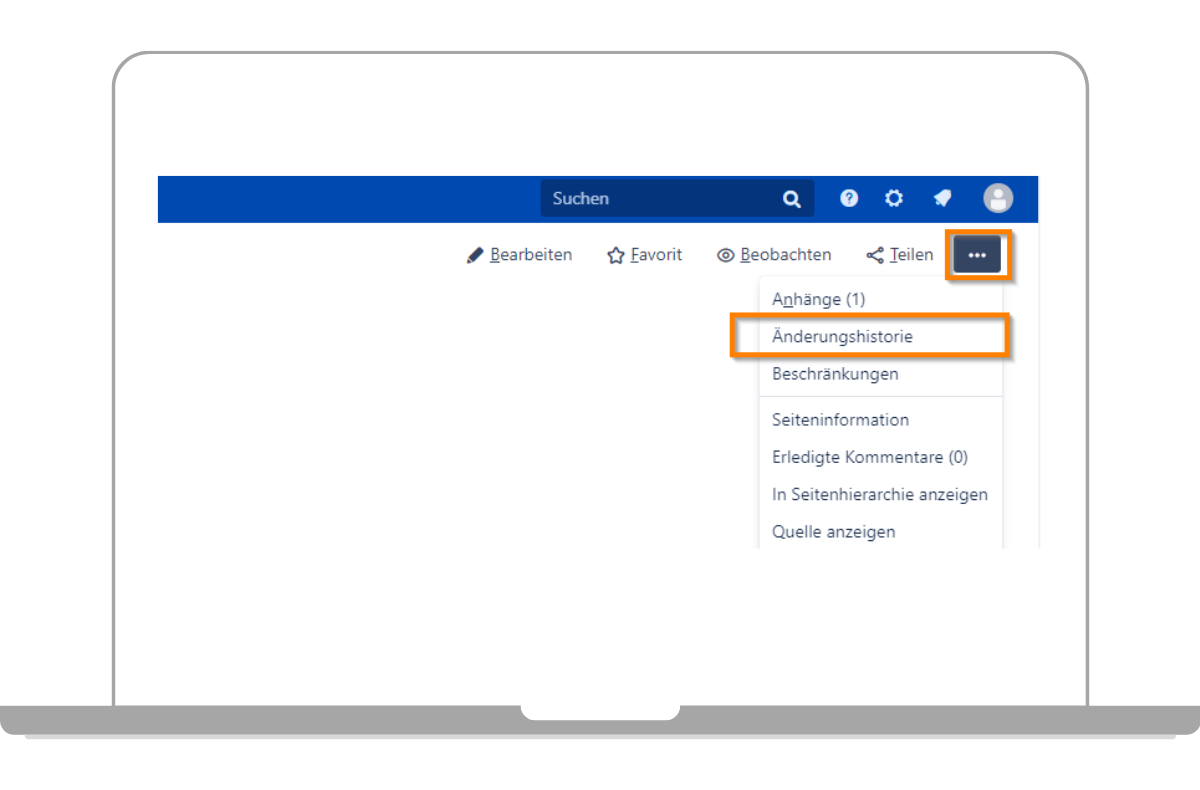Open Änderungshistorie from the dropdown menu
Viewport: 1200px width, 790px height.
click(x=842, y=337)
